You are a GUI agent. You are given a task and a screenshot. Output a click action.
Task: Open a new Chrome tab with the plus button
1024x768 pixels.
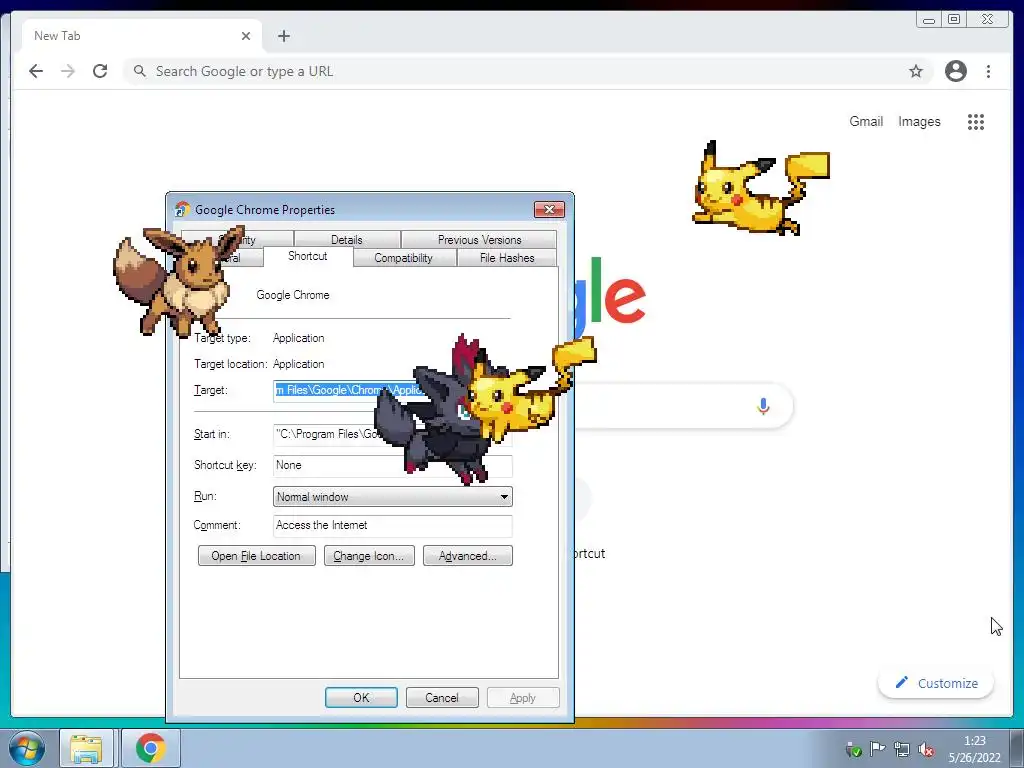(283, 36)
